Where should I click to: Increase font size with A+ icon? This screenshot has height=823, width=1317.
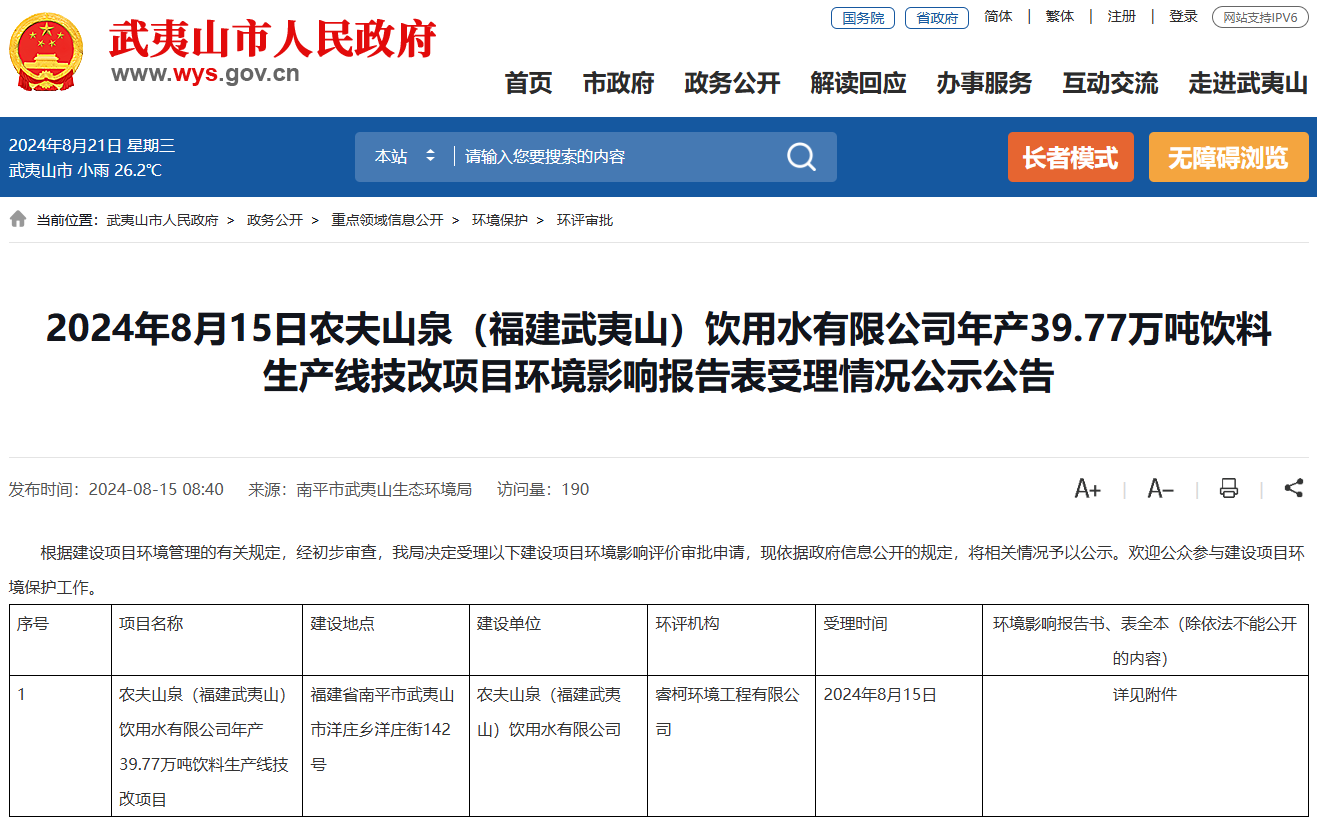coord(1087,489)
